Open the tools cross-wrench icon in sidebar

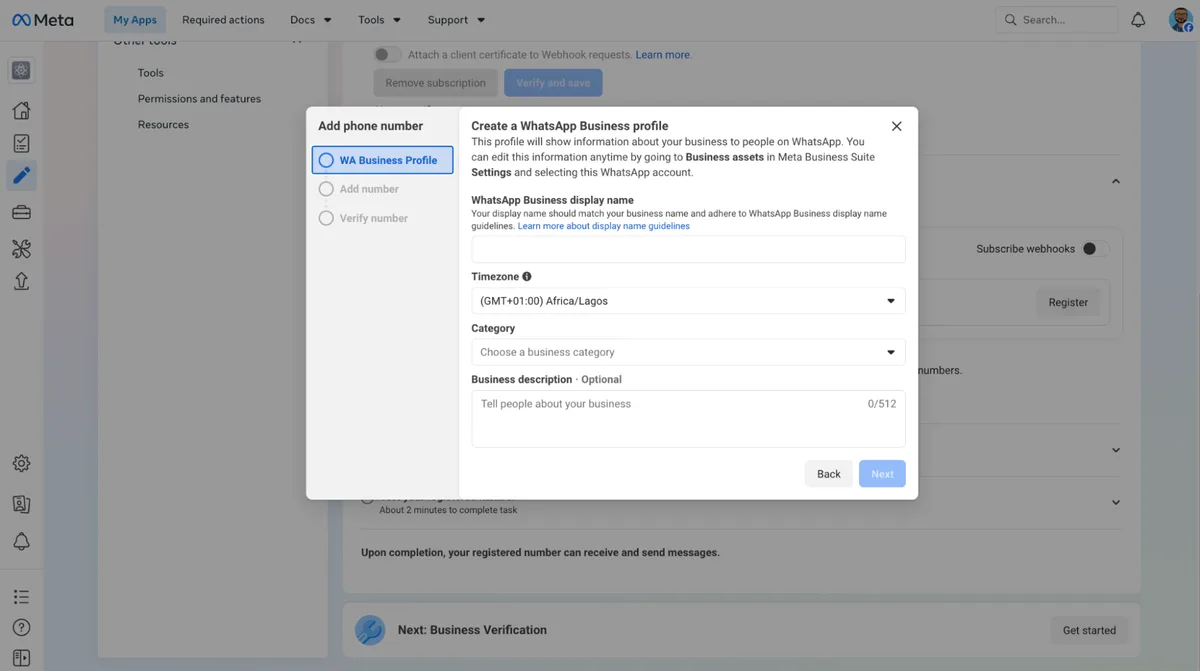click(21, 248)
